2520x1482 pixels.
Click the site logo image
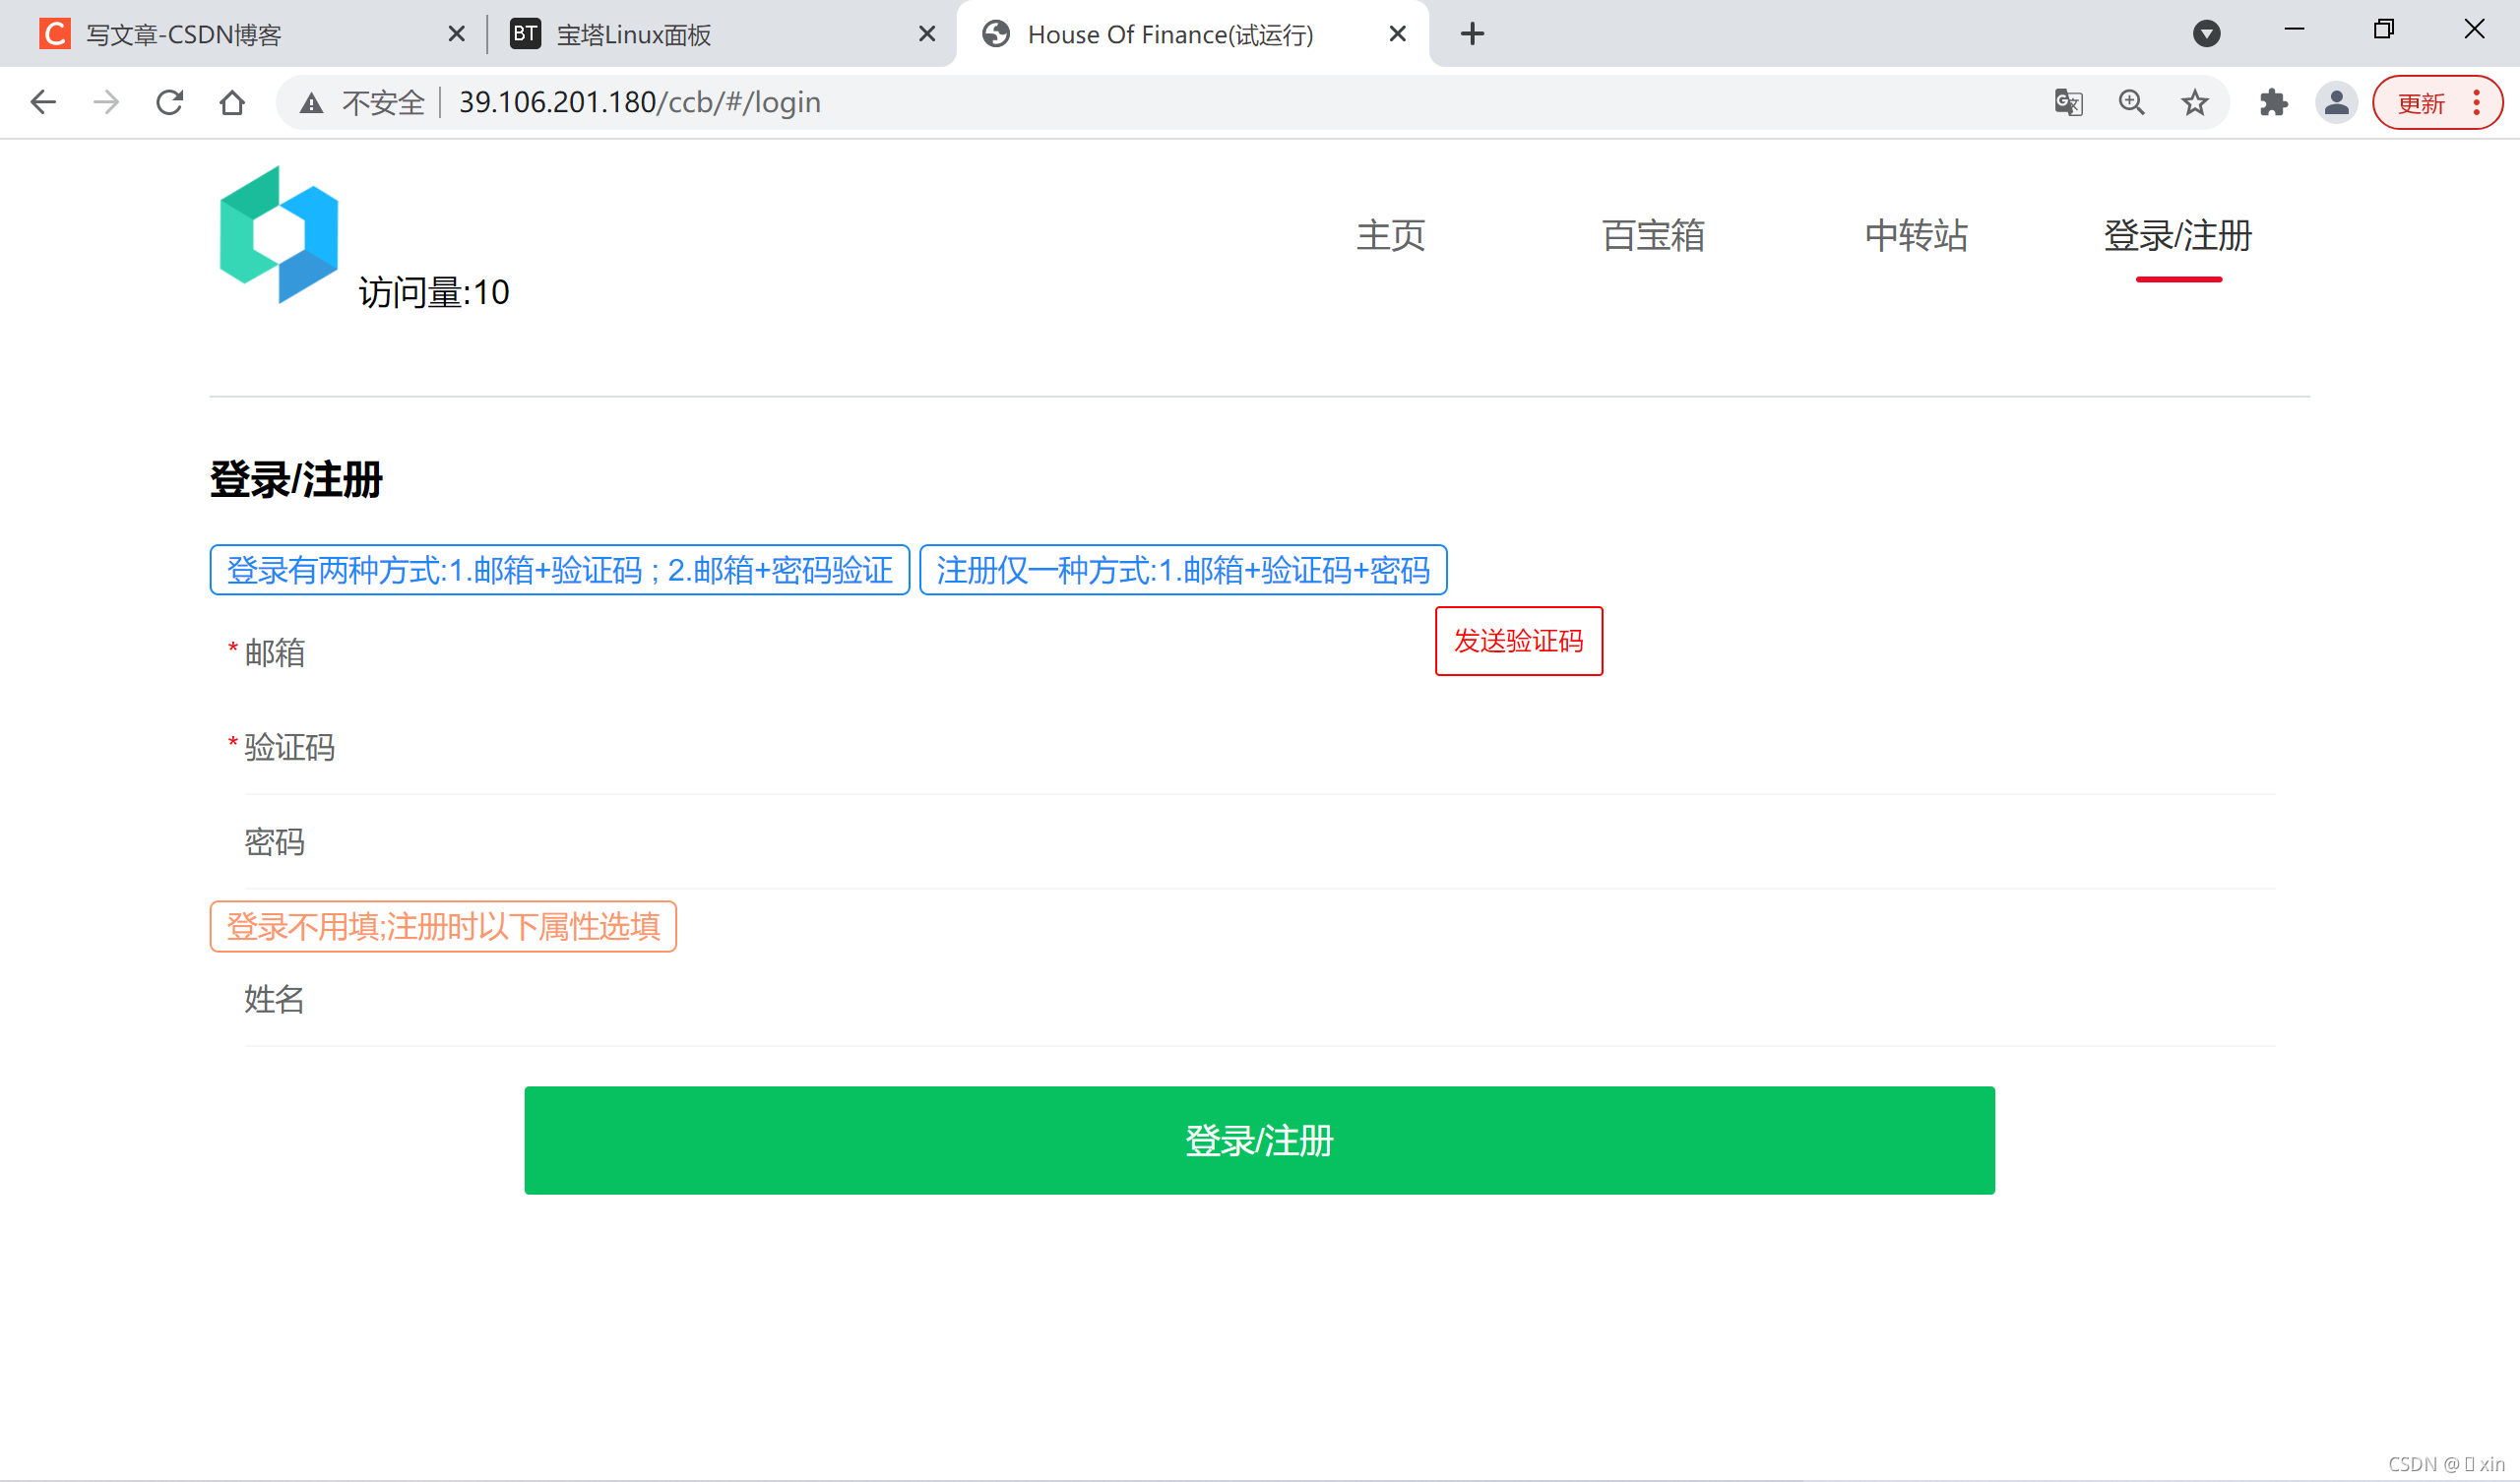click(x=279, y=235)
